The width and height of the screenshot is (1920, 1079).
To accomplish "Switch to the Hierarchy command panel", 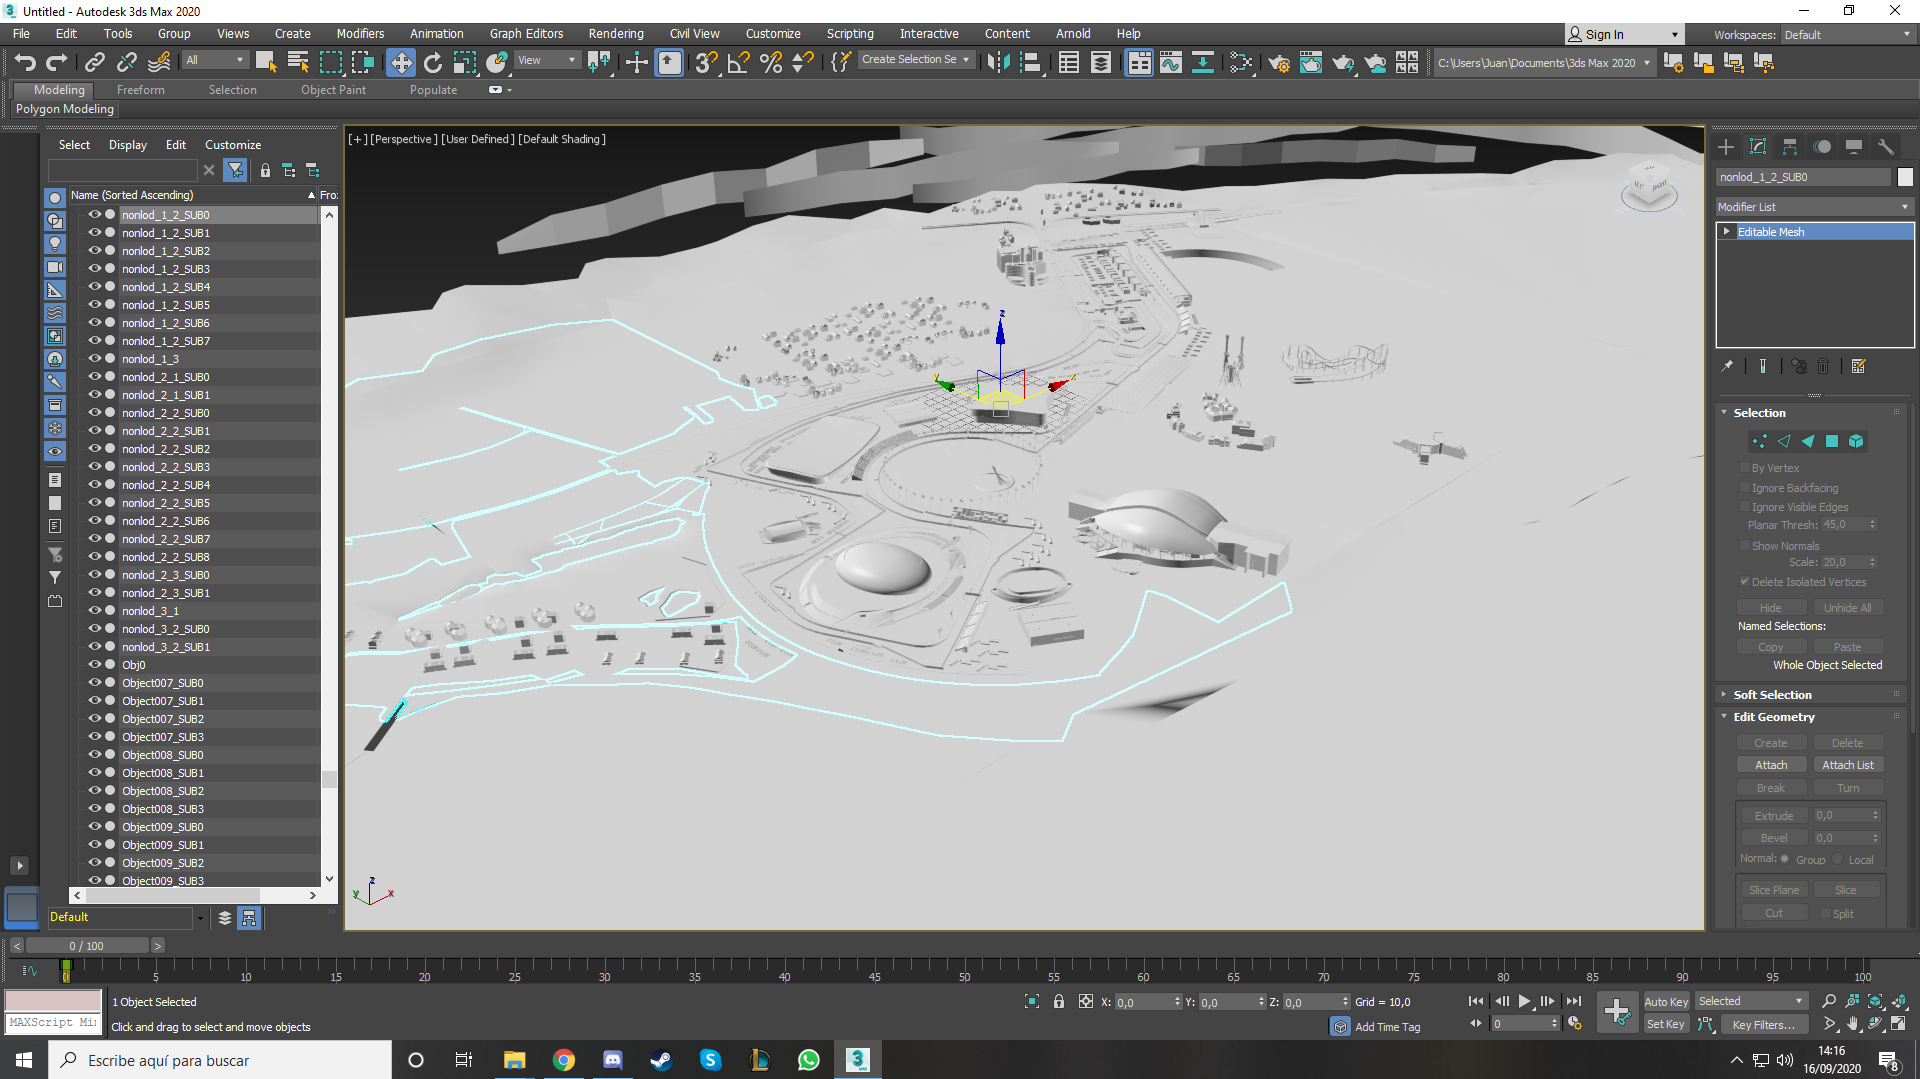I will pos(1790,147).
